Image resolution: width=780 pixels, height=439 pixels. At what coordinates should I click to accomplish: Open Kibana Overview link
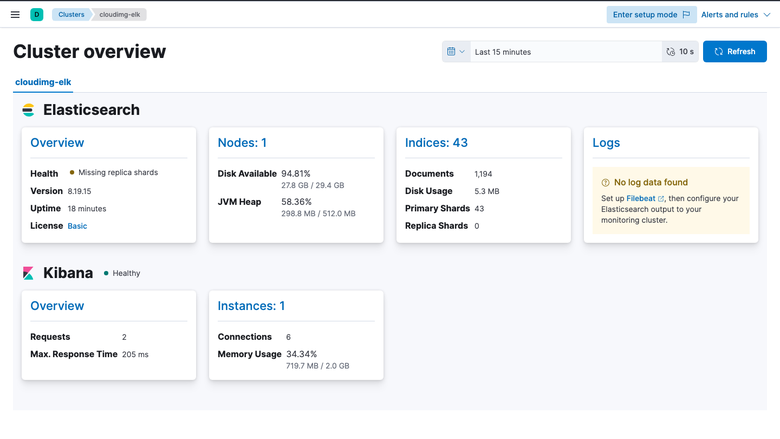point(57,306)
